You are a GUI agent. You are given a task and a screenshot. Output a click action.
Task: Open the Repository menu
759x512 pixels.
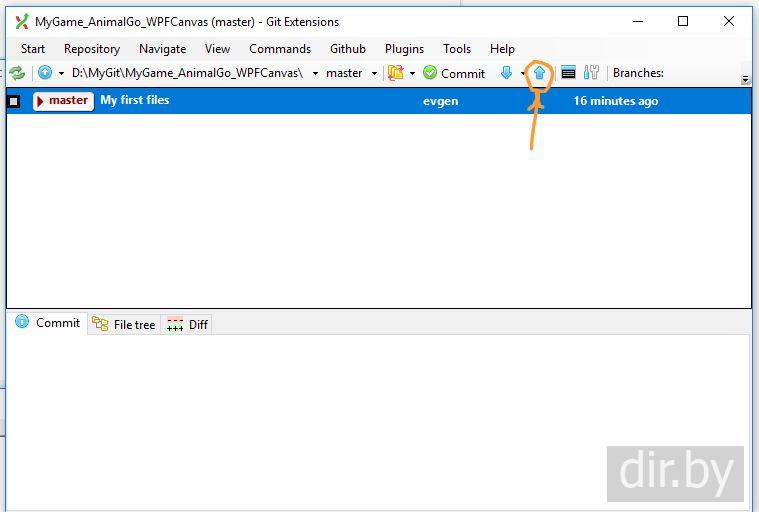coord(91,48)
